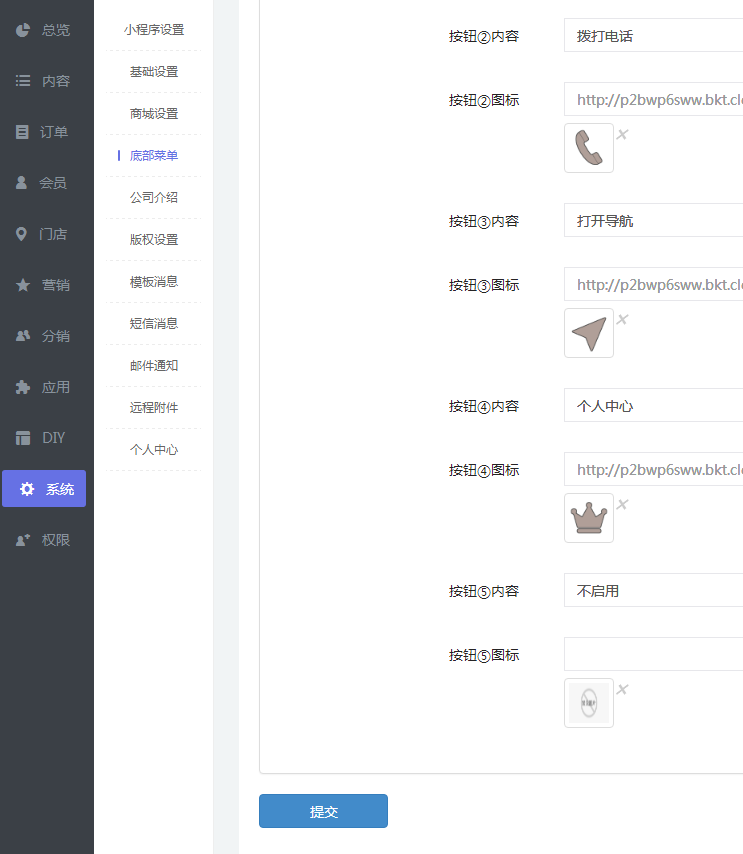Open the 按钮③内容 dropdown showing 打开导航

(653, 221)
